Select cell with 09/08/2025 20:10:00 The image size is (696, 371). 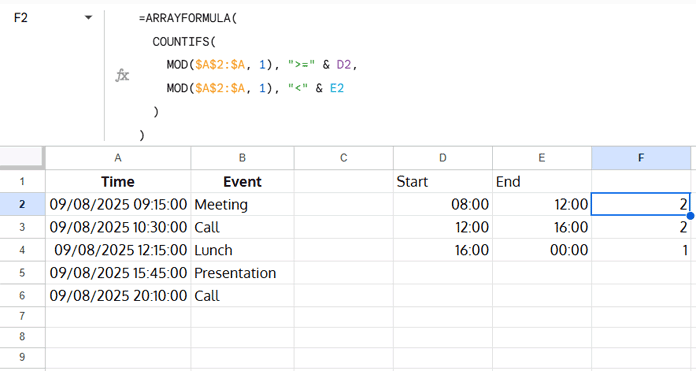[x=118, y=296]
